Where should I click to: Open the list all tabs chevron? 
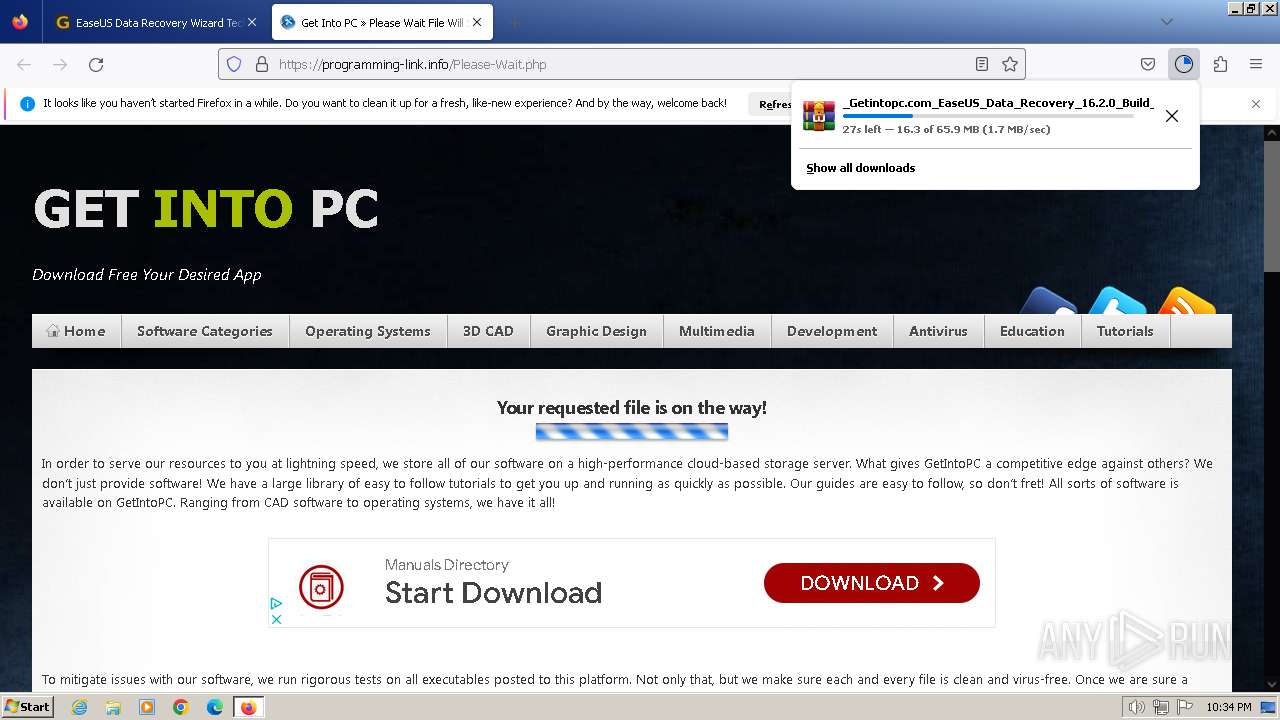[x=1167, y=22]
